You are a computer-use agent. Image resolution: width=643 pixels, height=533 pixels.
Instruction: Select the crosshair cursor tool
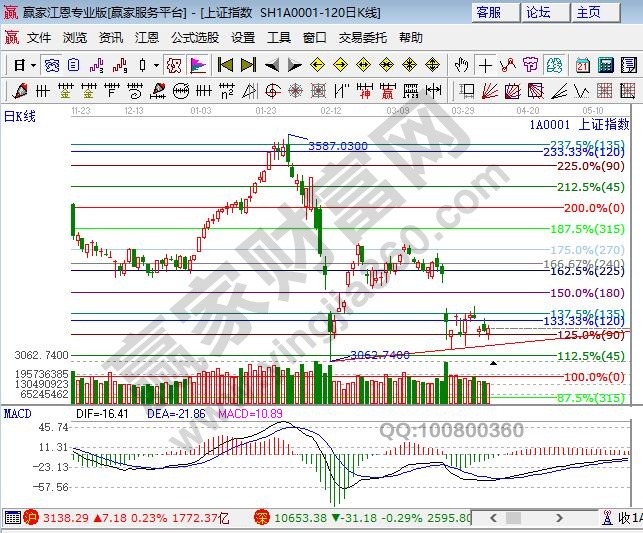486,65
